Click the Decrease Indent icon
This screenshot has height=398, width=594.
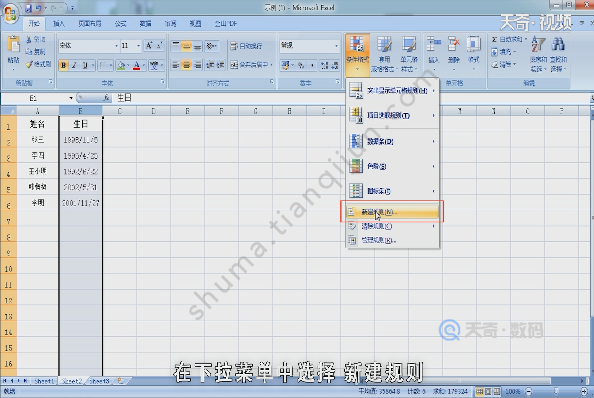tap(210, 65)
